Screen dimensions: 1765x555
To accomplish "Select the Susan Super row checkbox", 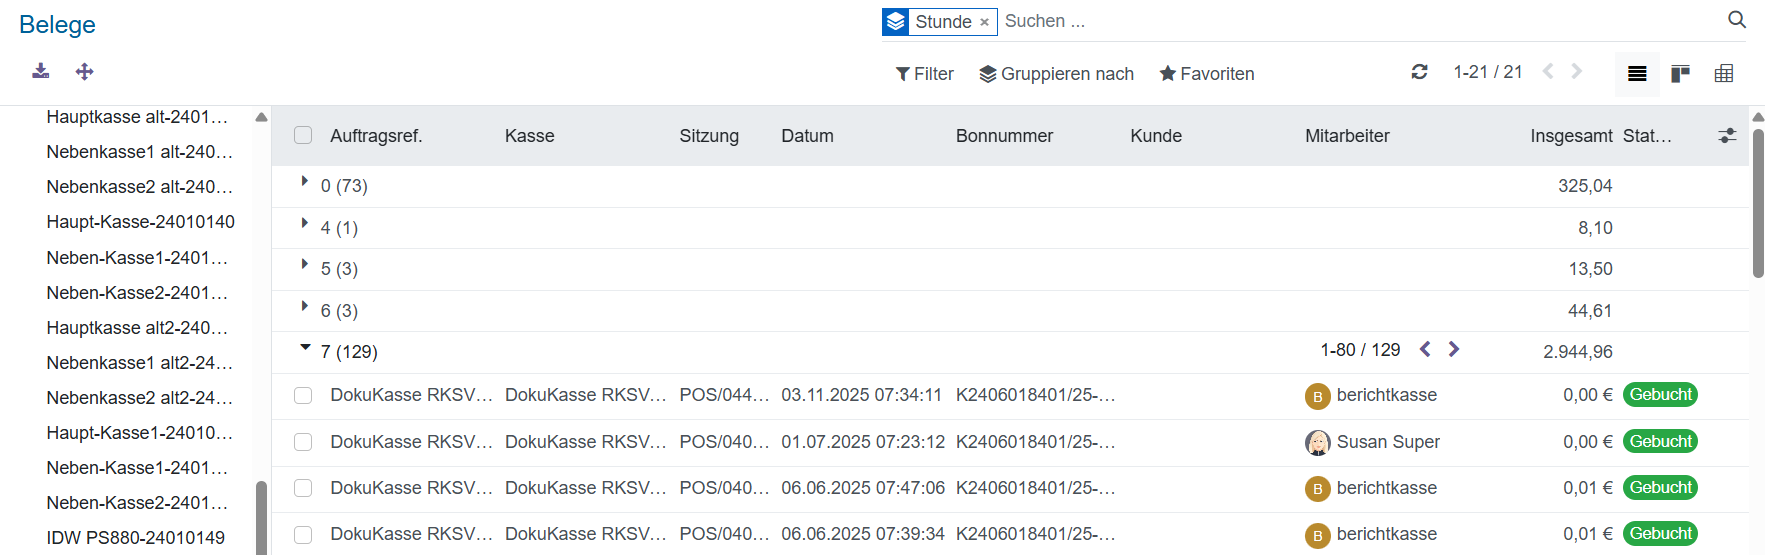I will [x=303, y=442].
